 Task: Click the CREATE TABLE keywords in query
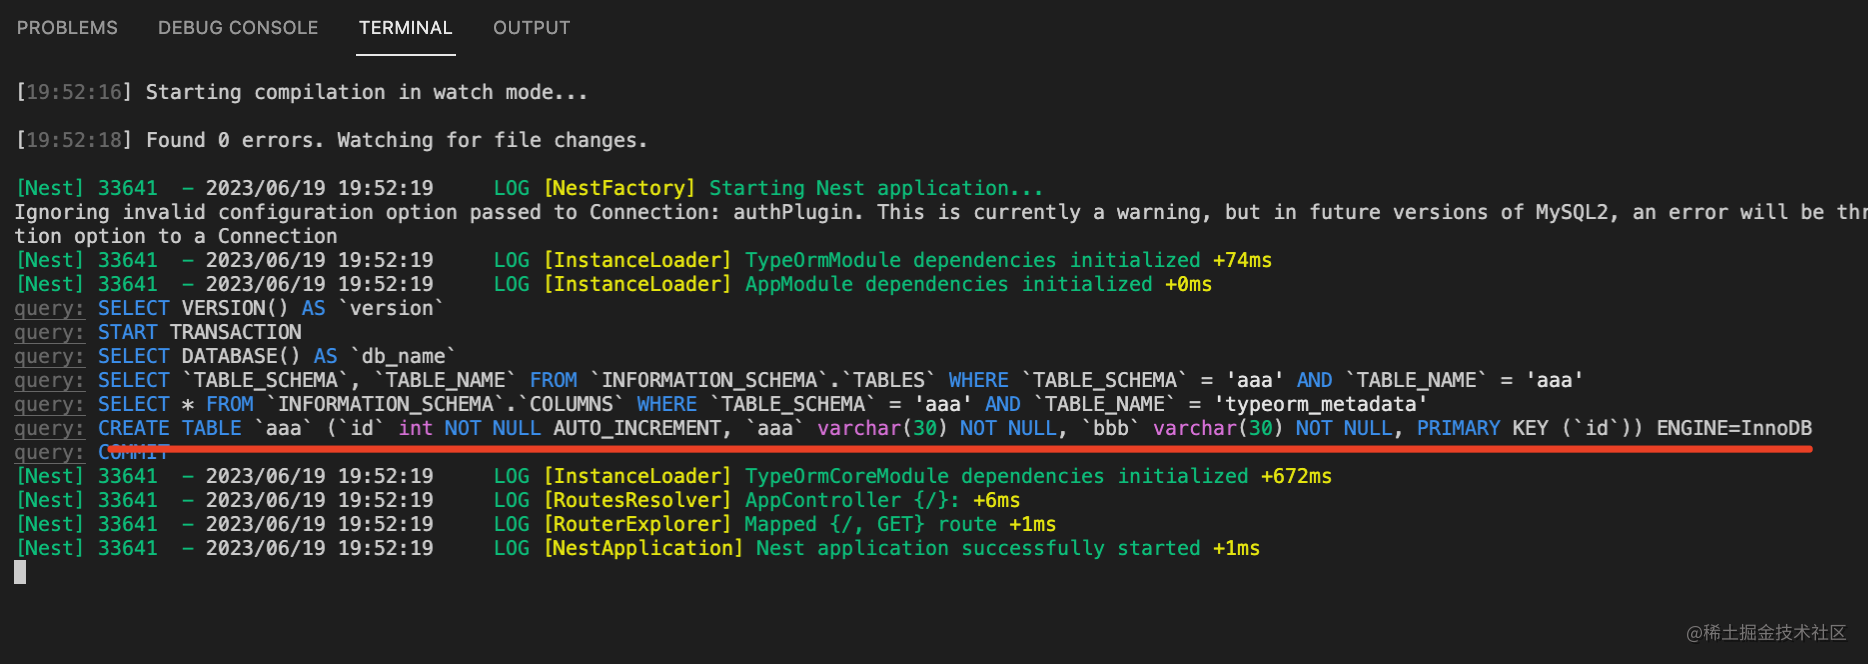(169, 428)
